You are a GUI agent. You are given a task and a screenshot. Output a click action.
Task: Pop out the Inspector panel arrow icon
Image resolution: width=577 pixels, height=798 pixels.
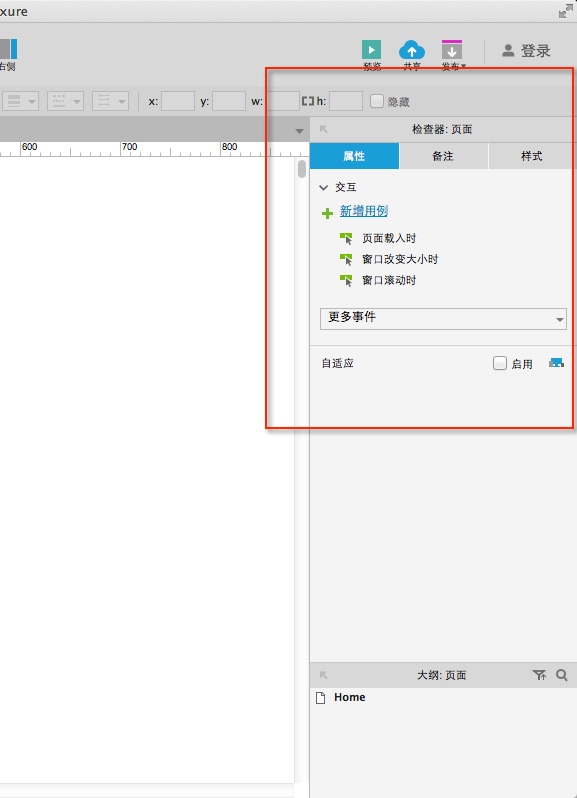[x=323, y=129]
